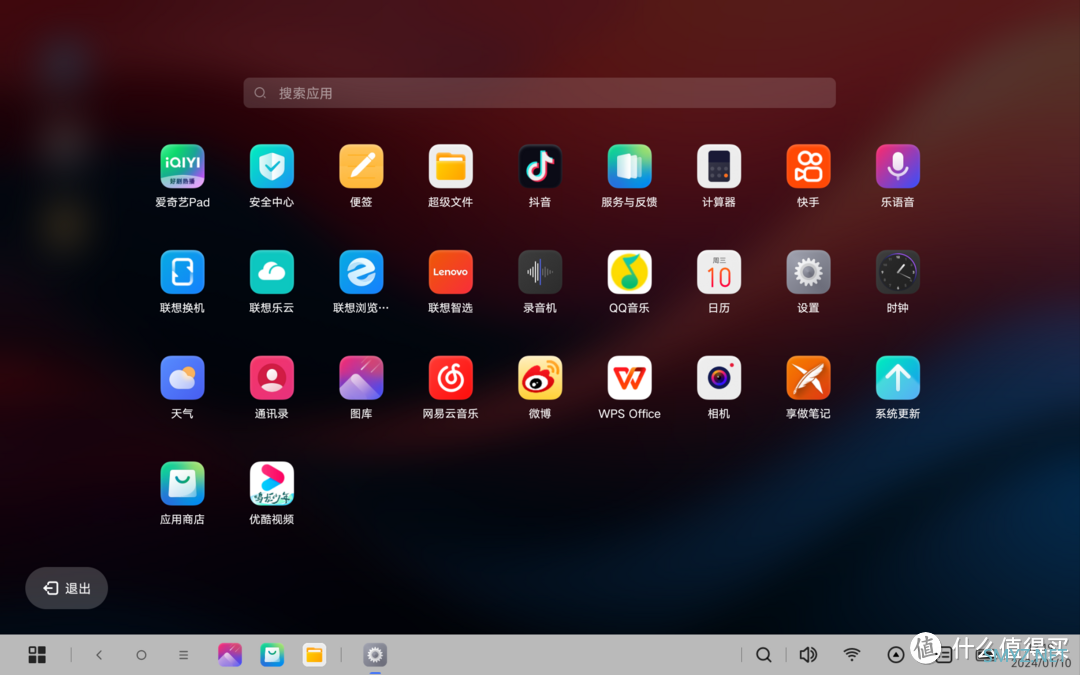Launch the 享做笔记 notes app
1080x675 pixels.
click(x=809, y=377)
